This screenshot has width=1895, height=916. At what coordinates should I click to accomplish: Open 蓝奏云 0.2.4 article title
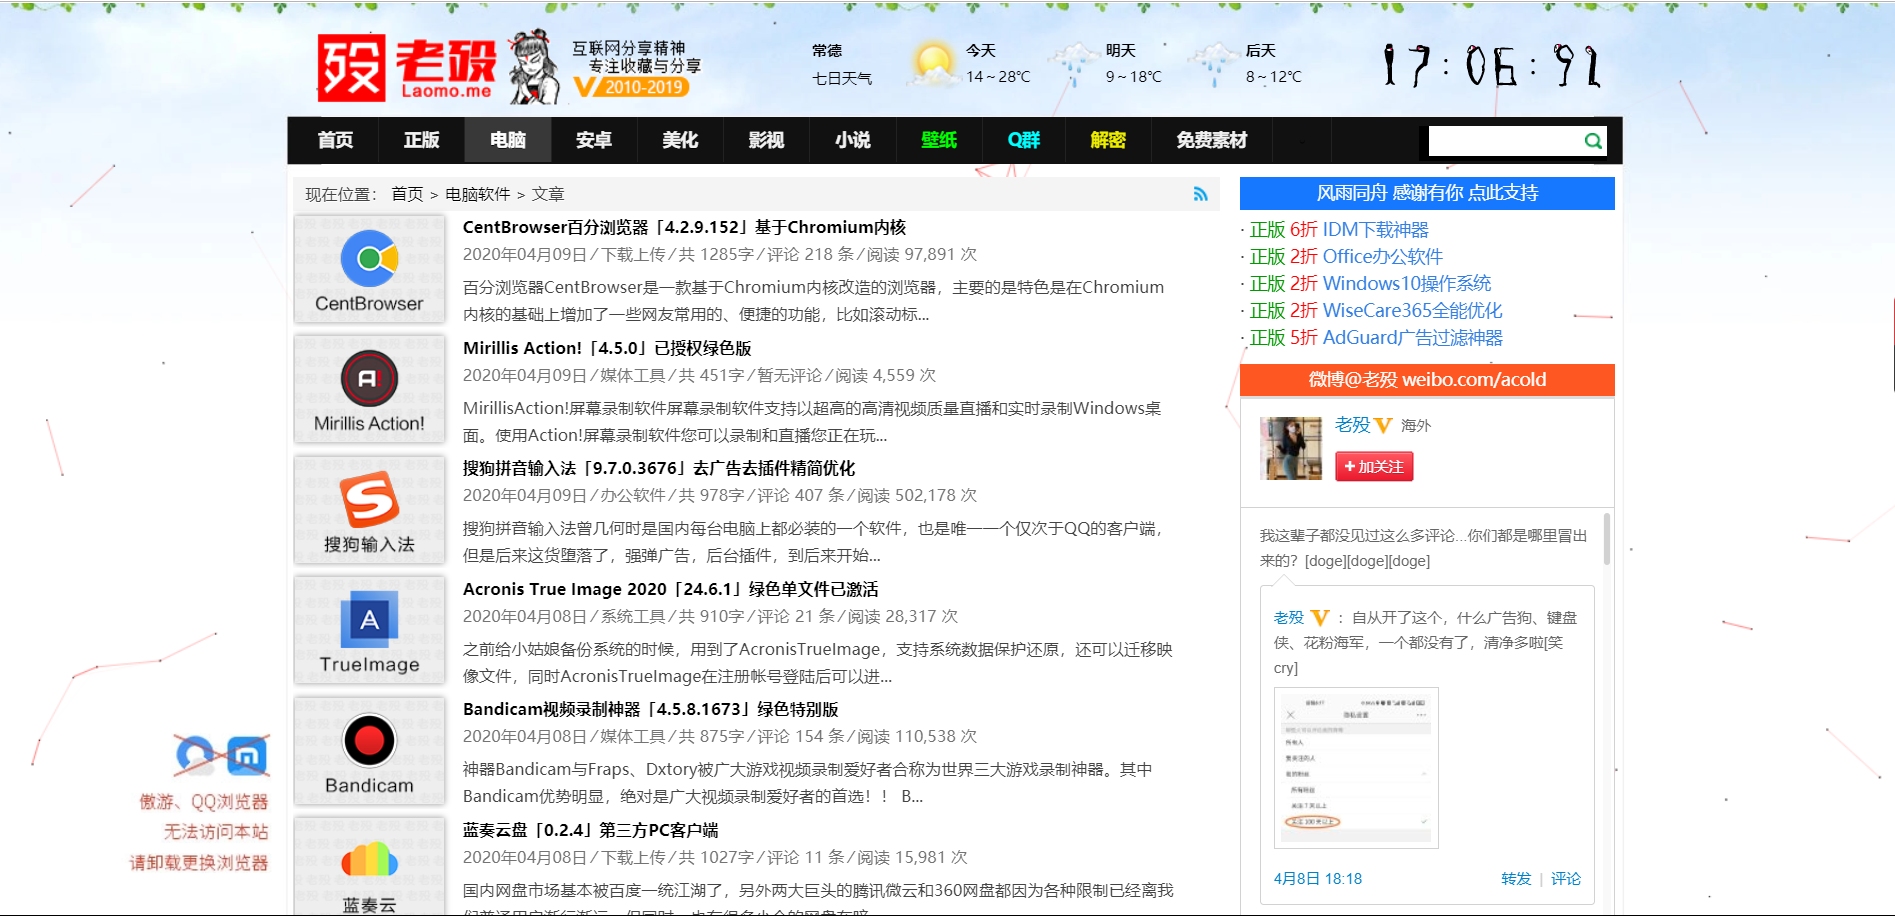pyautogui.click(x=591, y=830)
